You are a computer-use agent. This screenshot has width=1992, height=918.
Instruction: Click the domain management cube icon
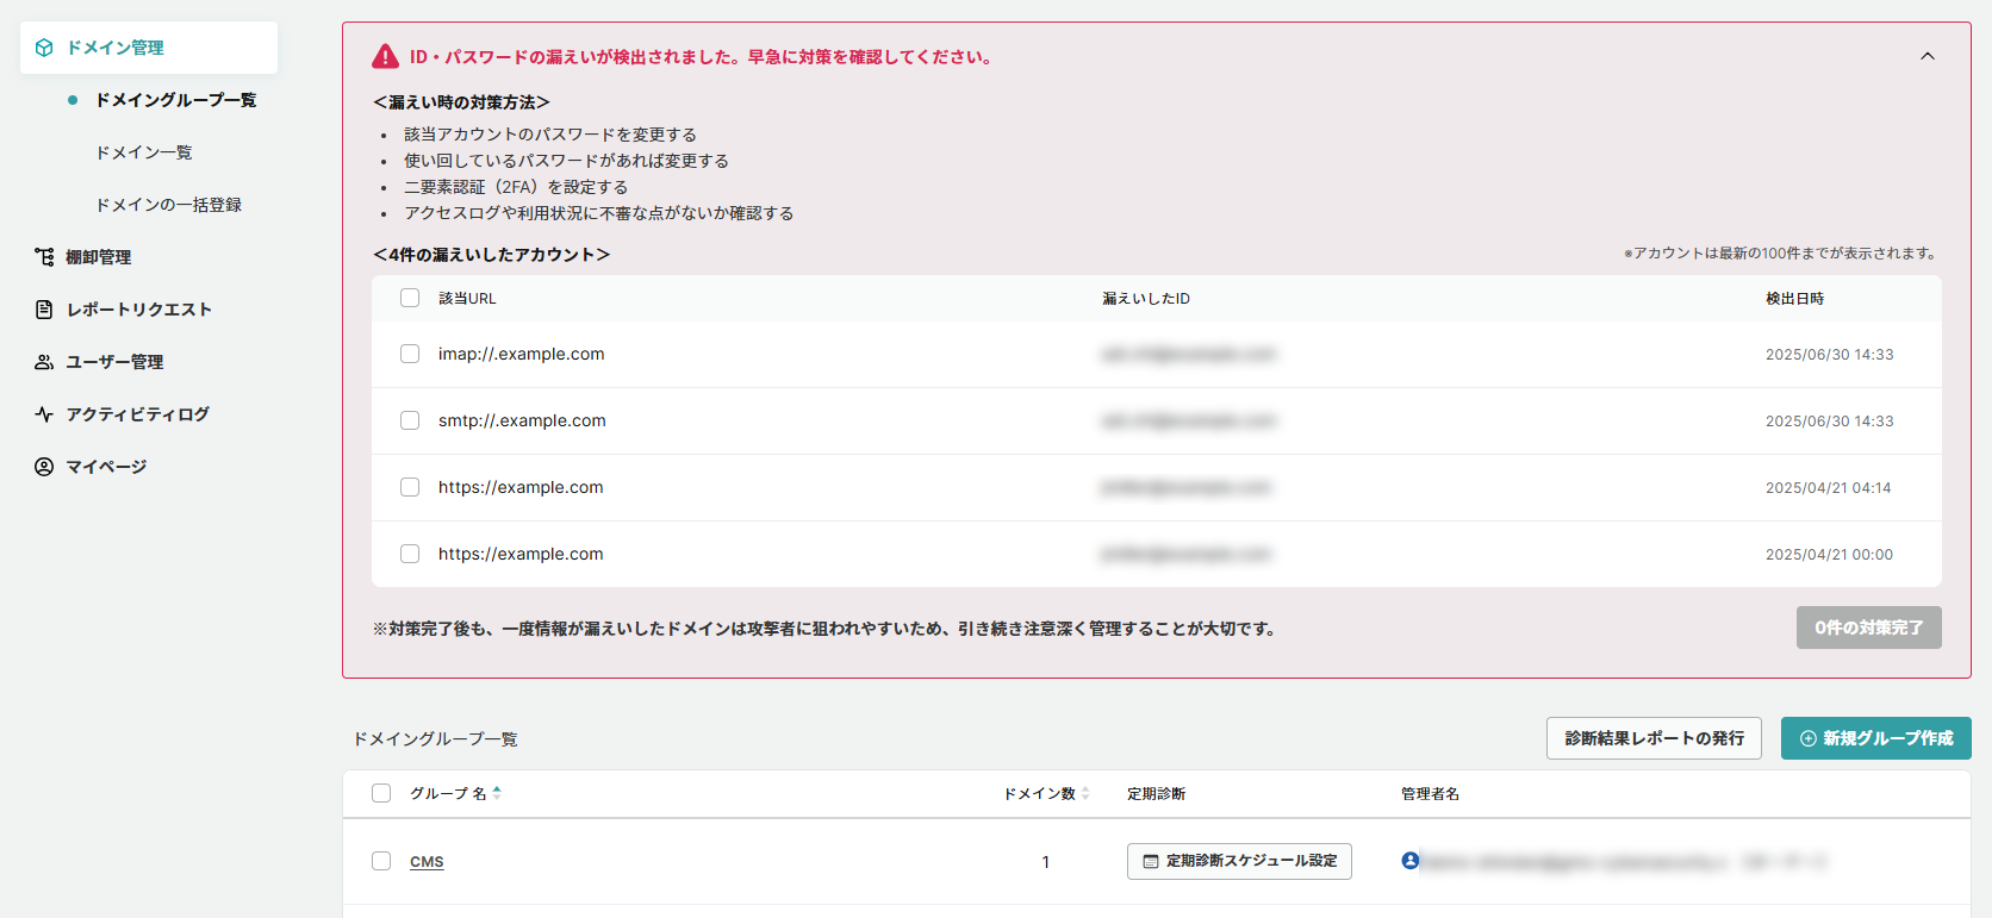[44, 48]
